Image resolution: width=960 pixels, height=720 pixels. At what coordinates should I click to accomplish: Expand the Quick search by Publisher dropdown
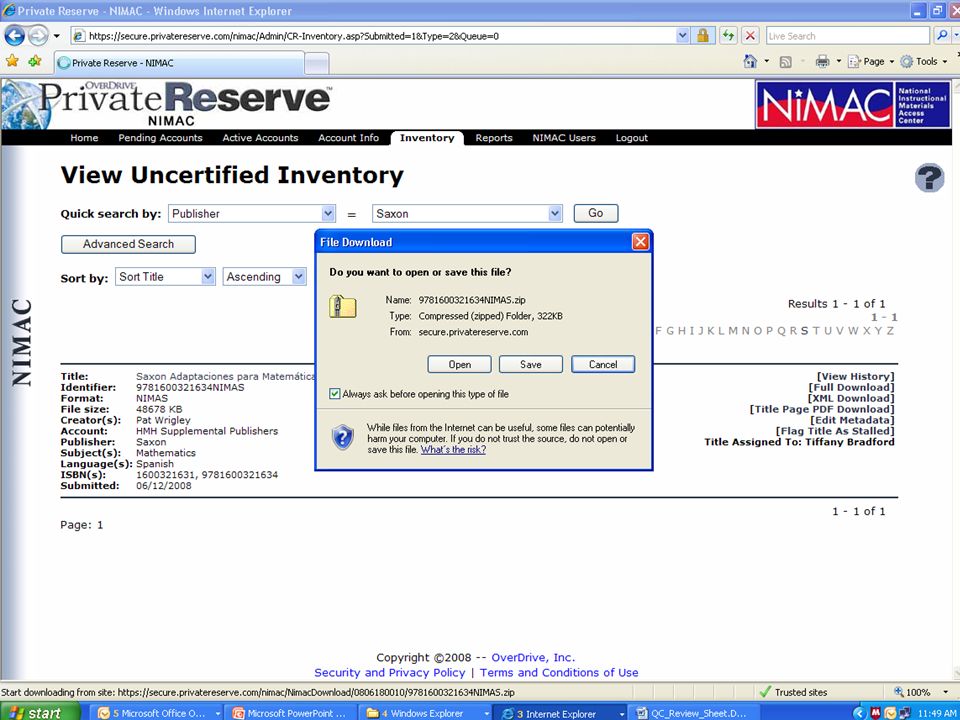329,214
